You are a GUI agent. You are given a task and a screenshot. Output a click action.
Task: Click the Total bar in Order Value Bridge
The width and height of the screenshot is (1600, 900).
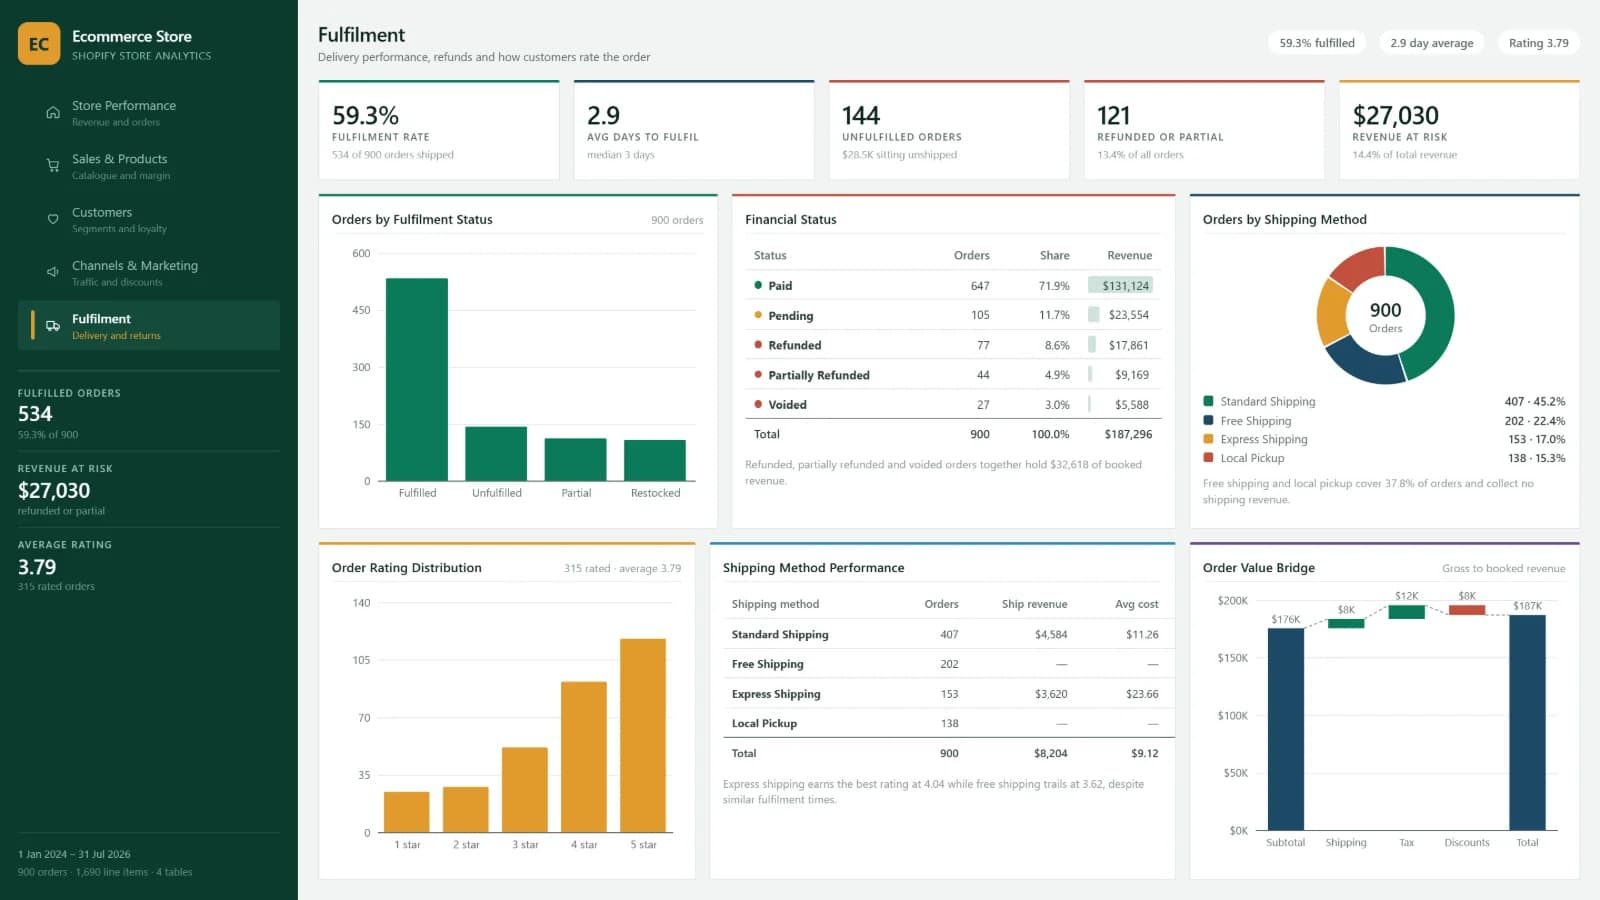1527,722
